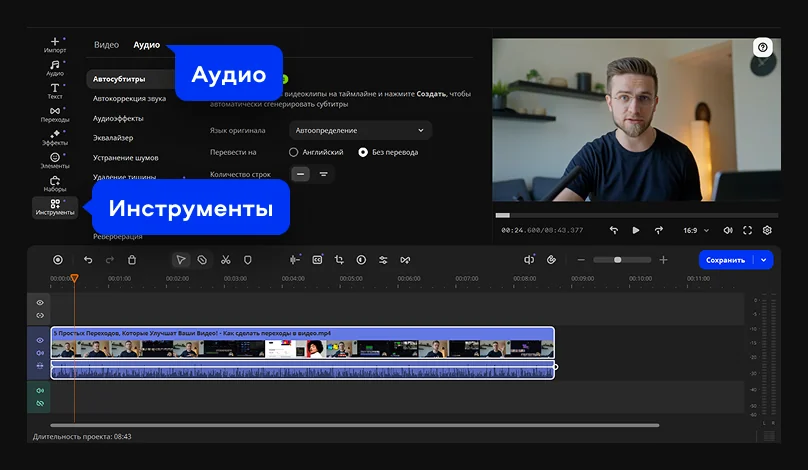
Task: Select the Английский radio option
Action: [x=294, y=152]
